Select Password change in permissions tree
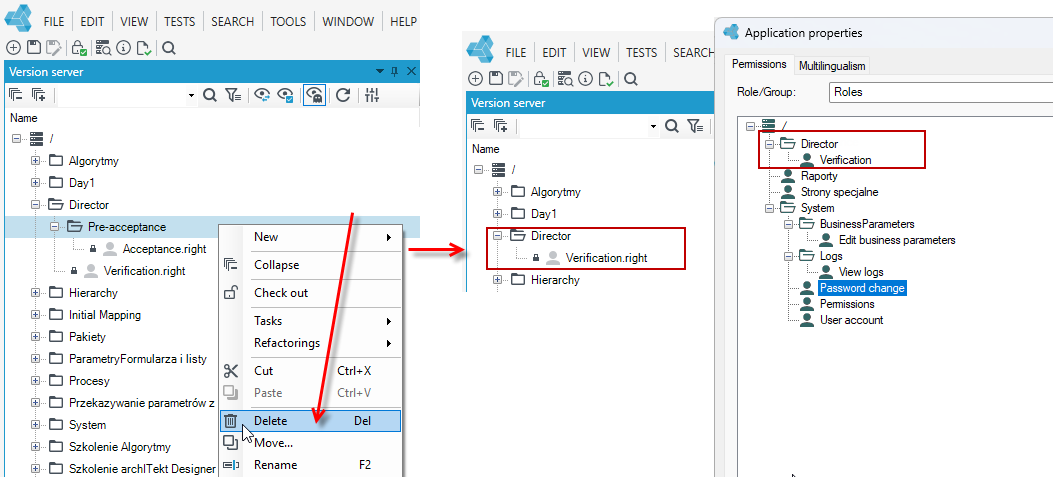 862,288
